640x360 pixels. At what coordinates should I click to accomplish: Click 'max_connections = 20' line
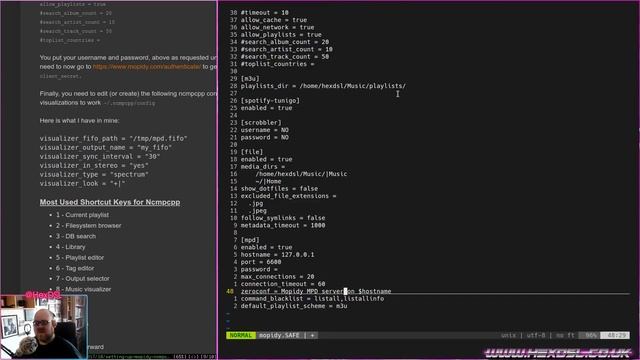278,277
